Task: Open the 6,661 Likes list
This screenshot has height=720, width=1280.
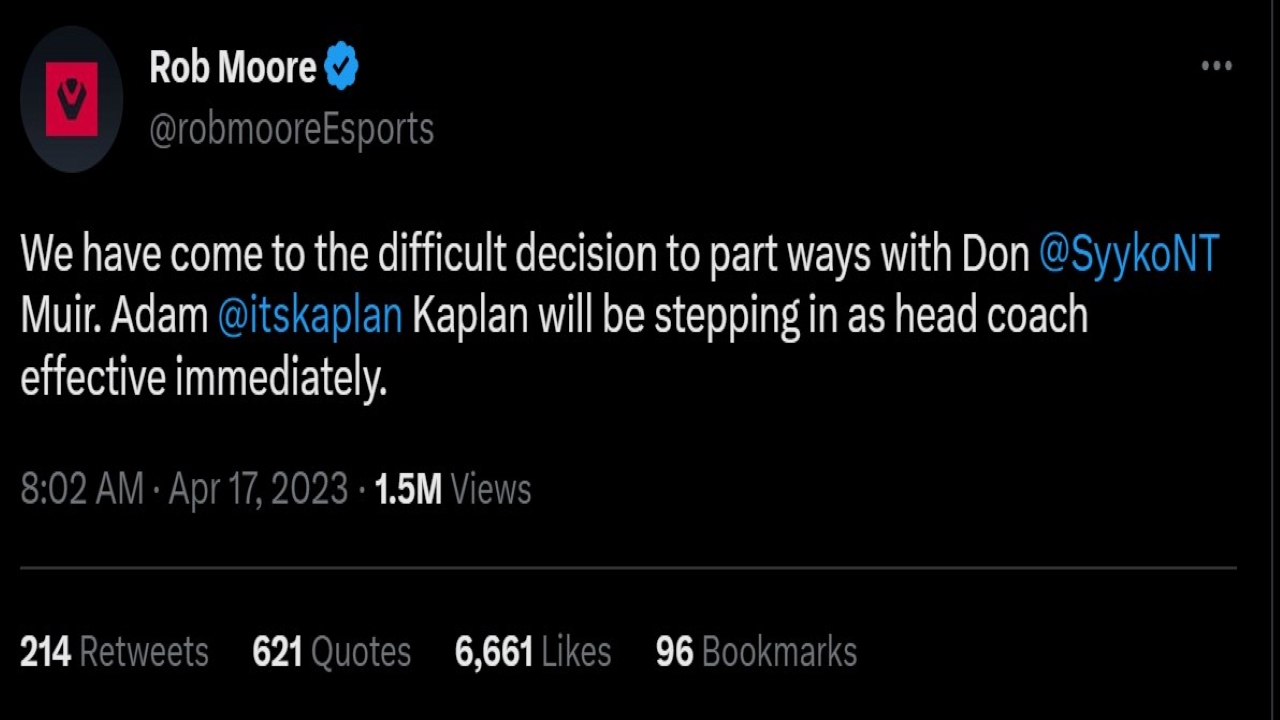Action: (532, 652)
